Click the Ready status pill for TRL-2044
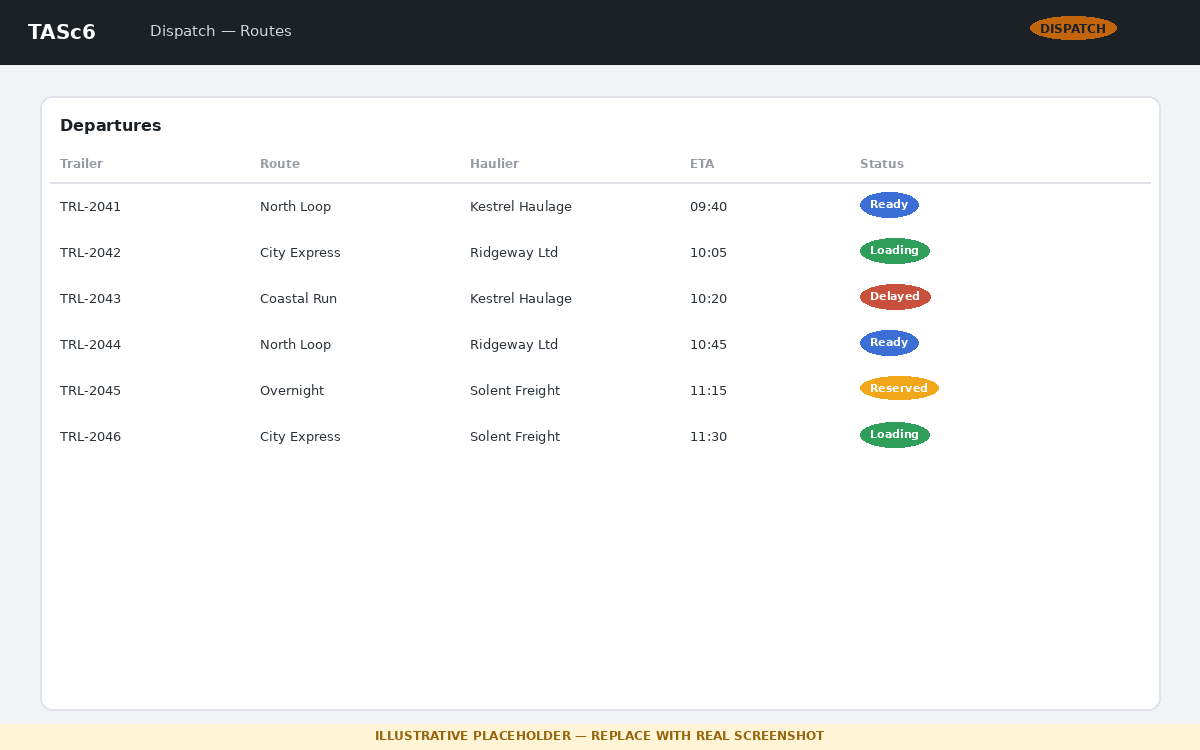This screenshot has height=750, width=1200. coord(889,343)
